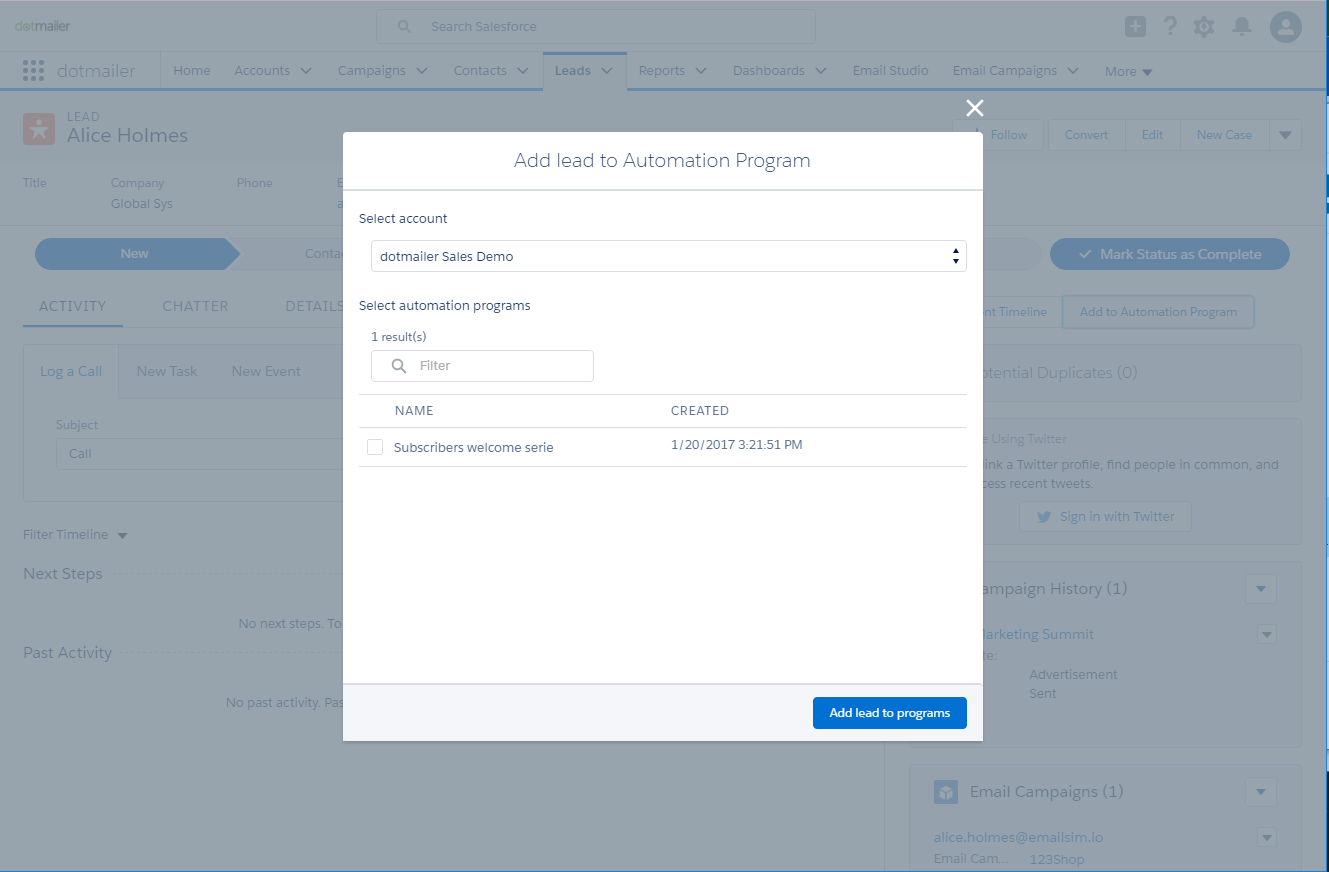Click the Setup gear icon
The image size is (1329, 872).
point(1204,26)
